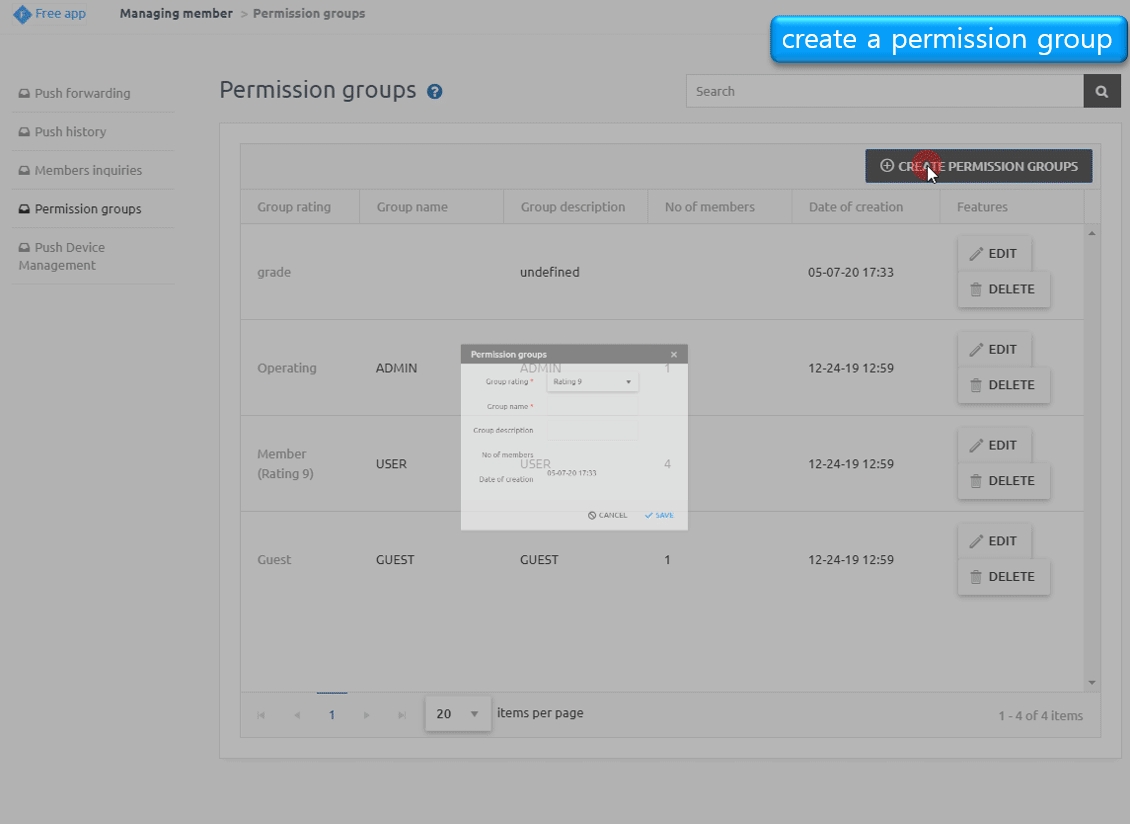Go to previous page arrow
The width and height of the screenshot is (1130, 824).
297,715
